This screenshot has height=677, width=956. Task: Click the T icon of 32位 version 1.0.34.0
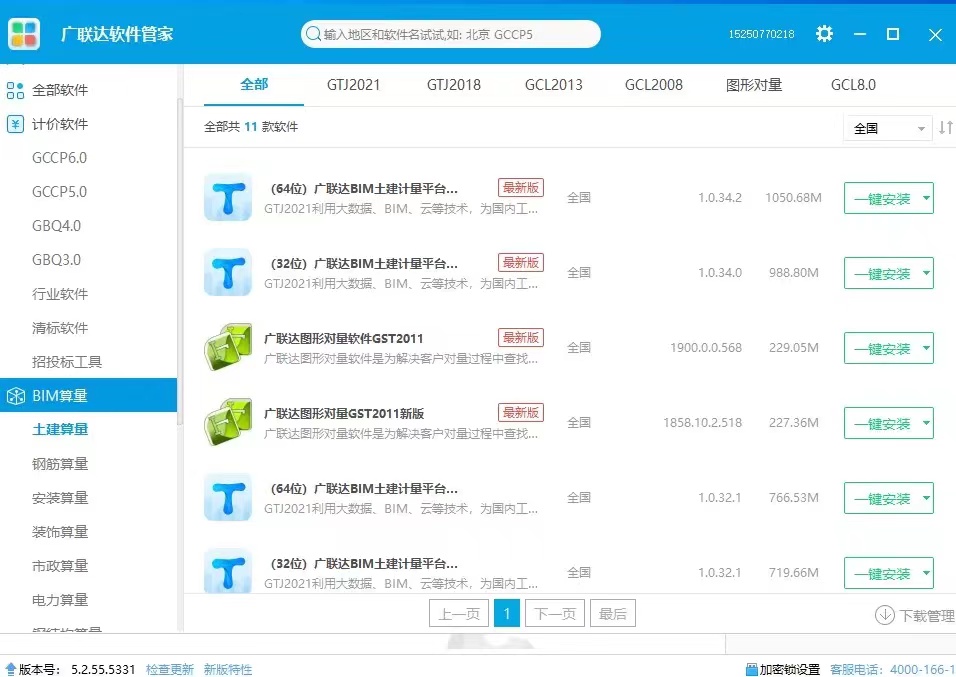(228, 272)
